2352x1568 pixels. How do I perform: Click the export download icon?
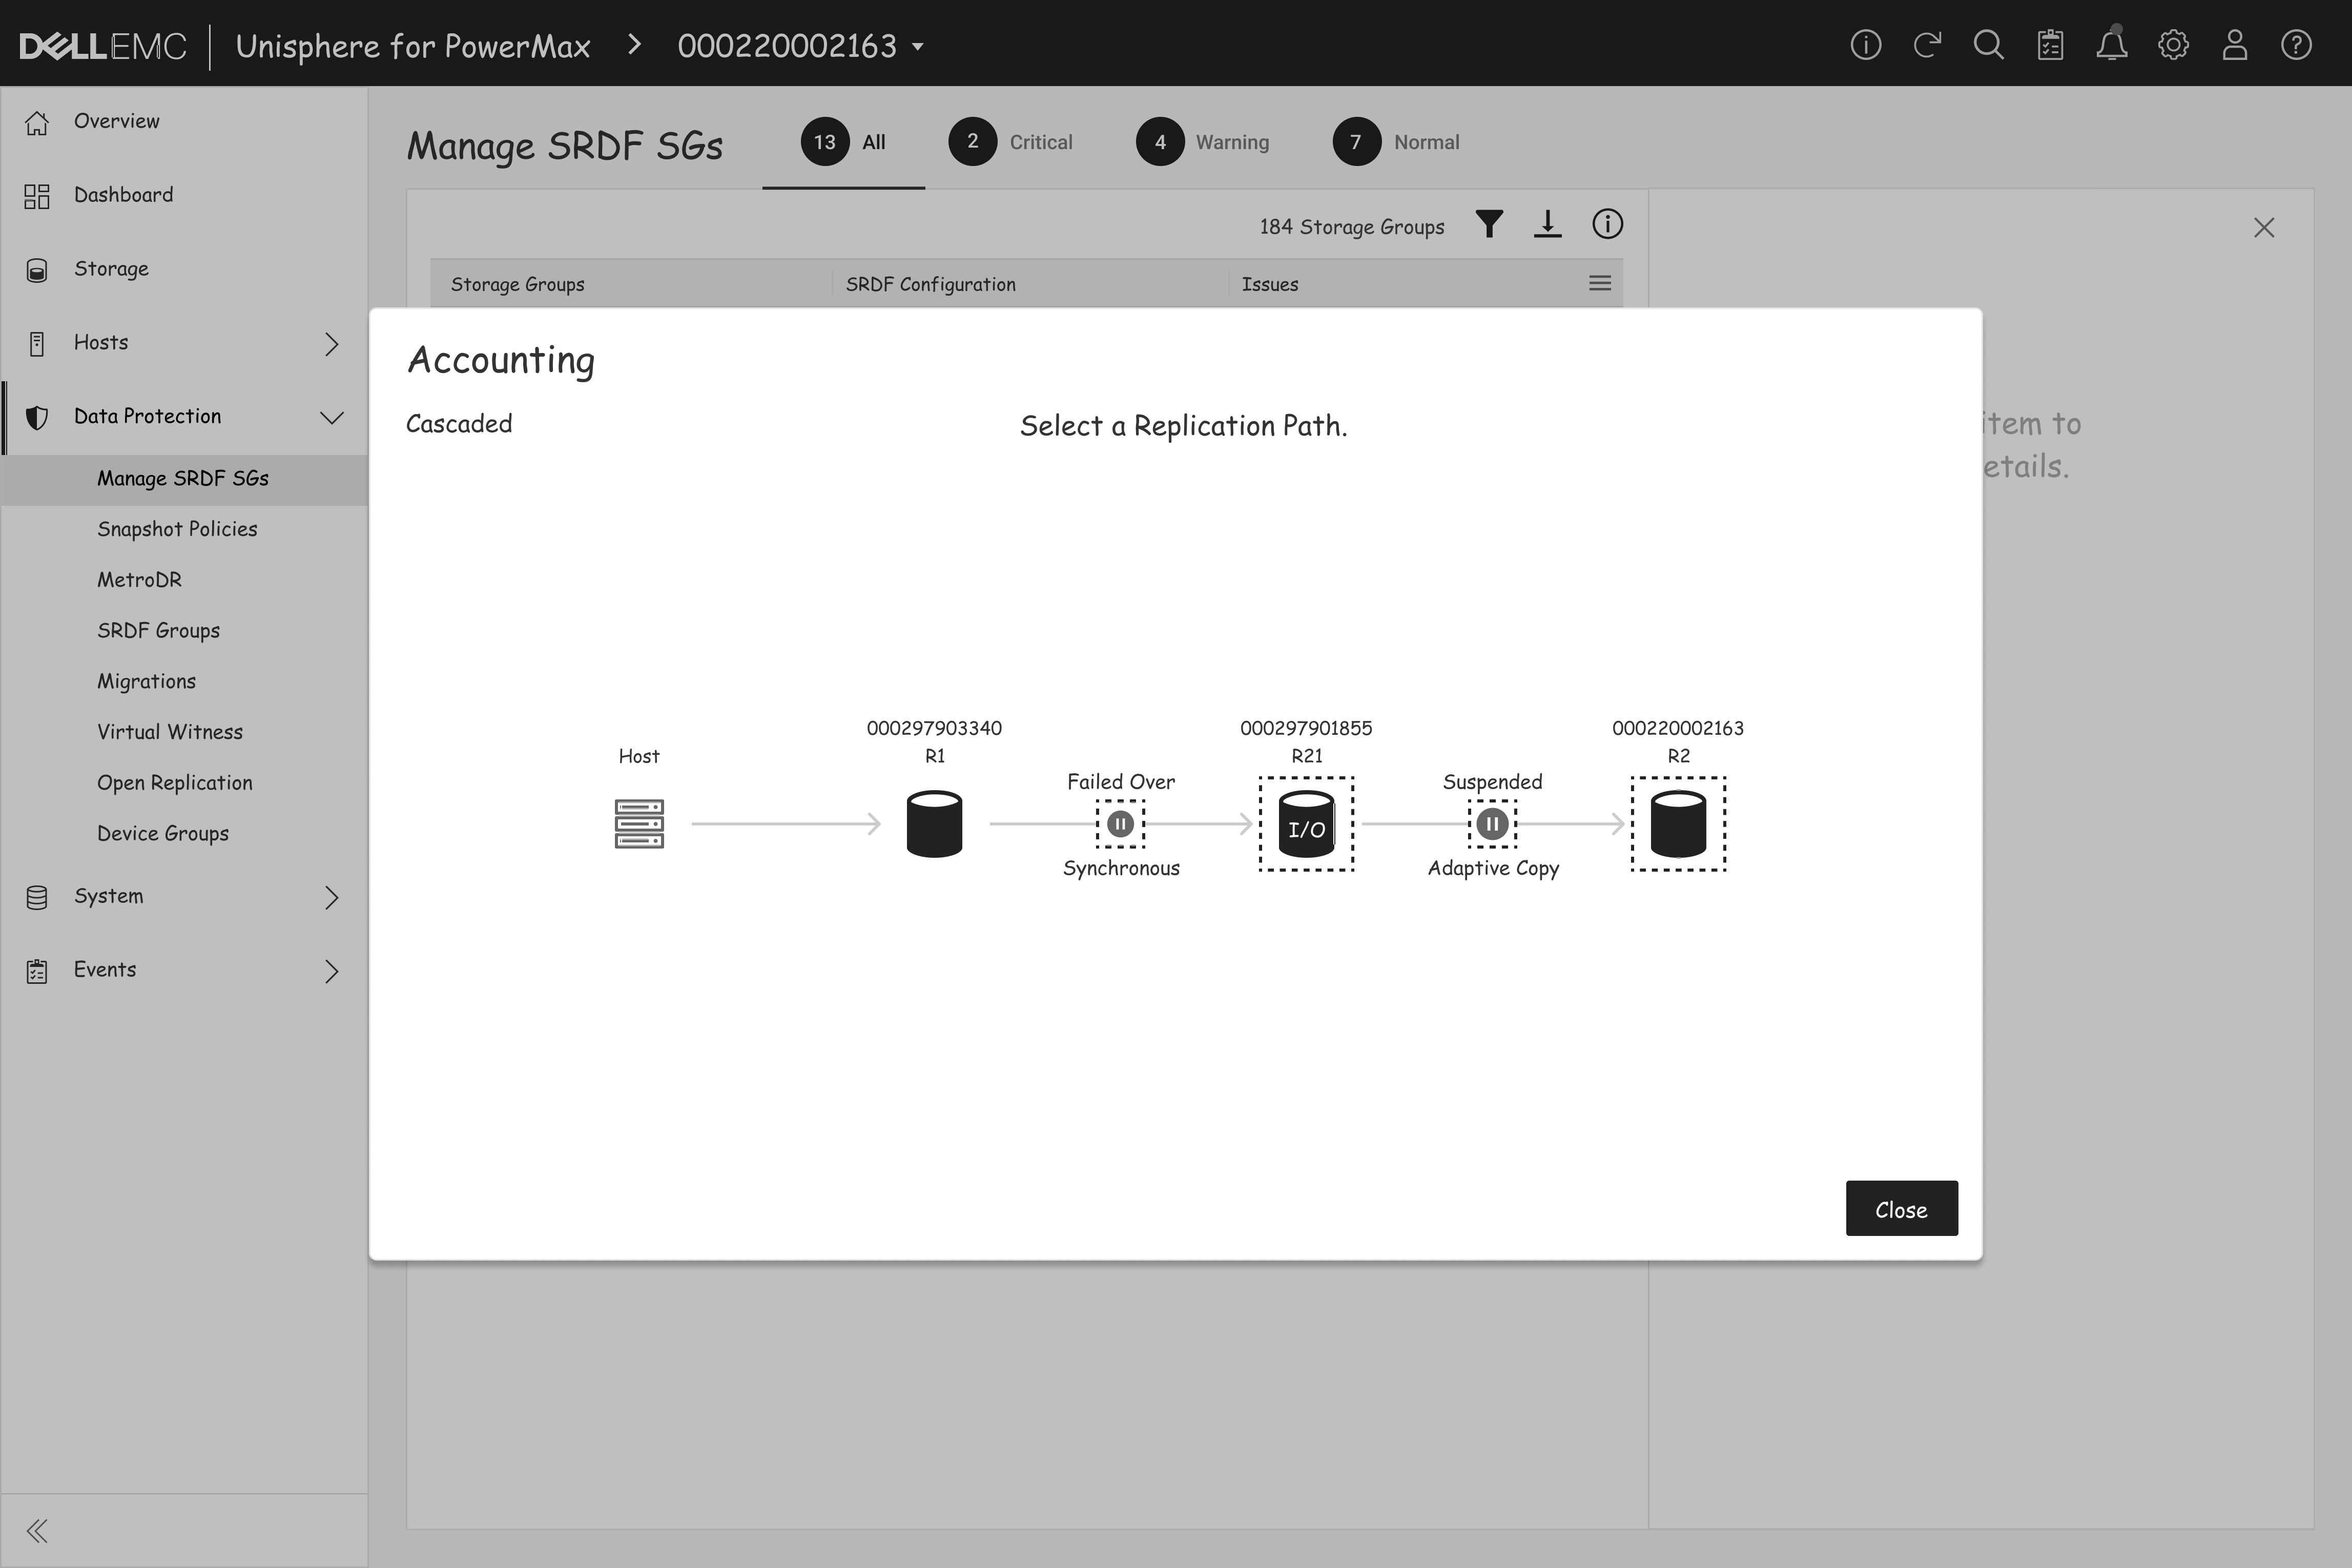(x=1547, y=225)
